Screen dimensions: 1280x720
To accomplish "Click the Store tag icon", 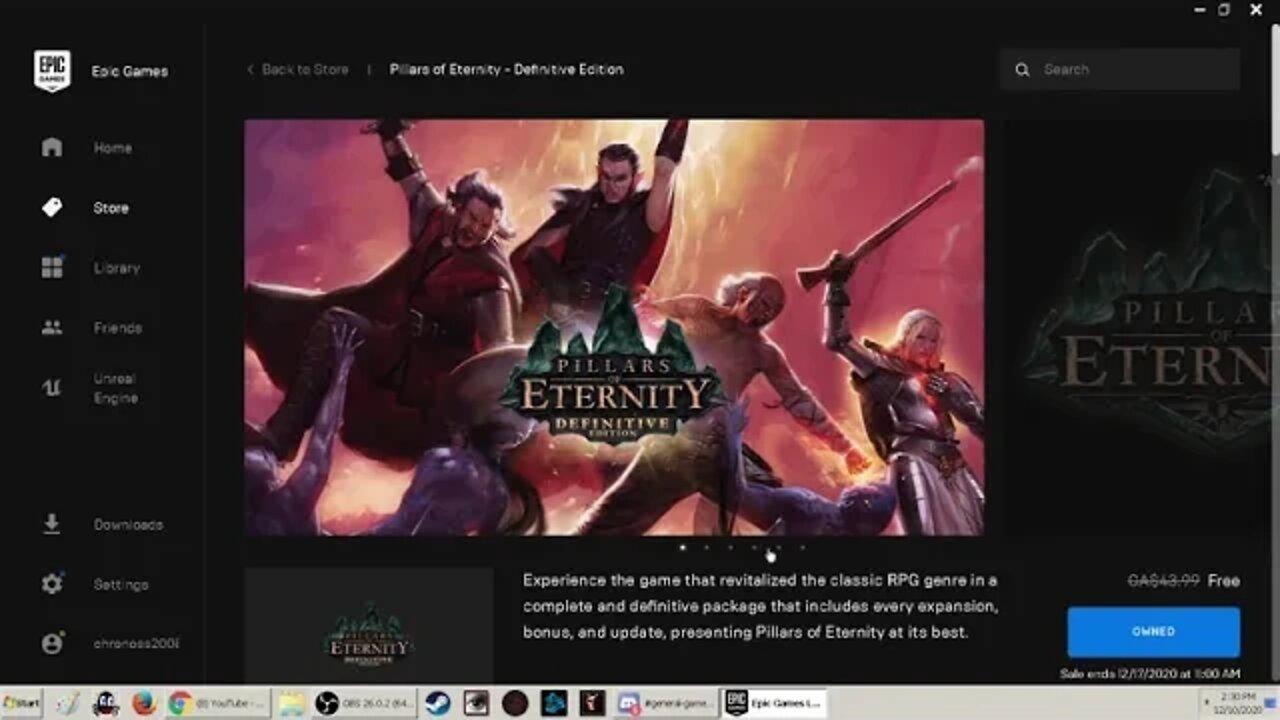I will 52,208.
